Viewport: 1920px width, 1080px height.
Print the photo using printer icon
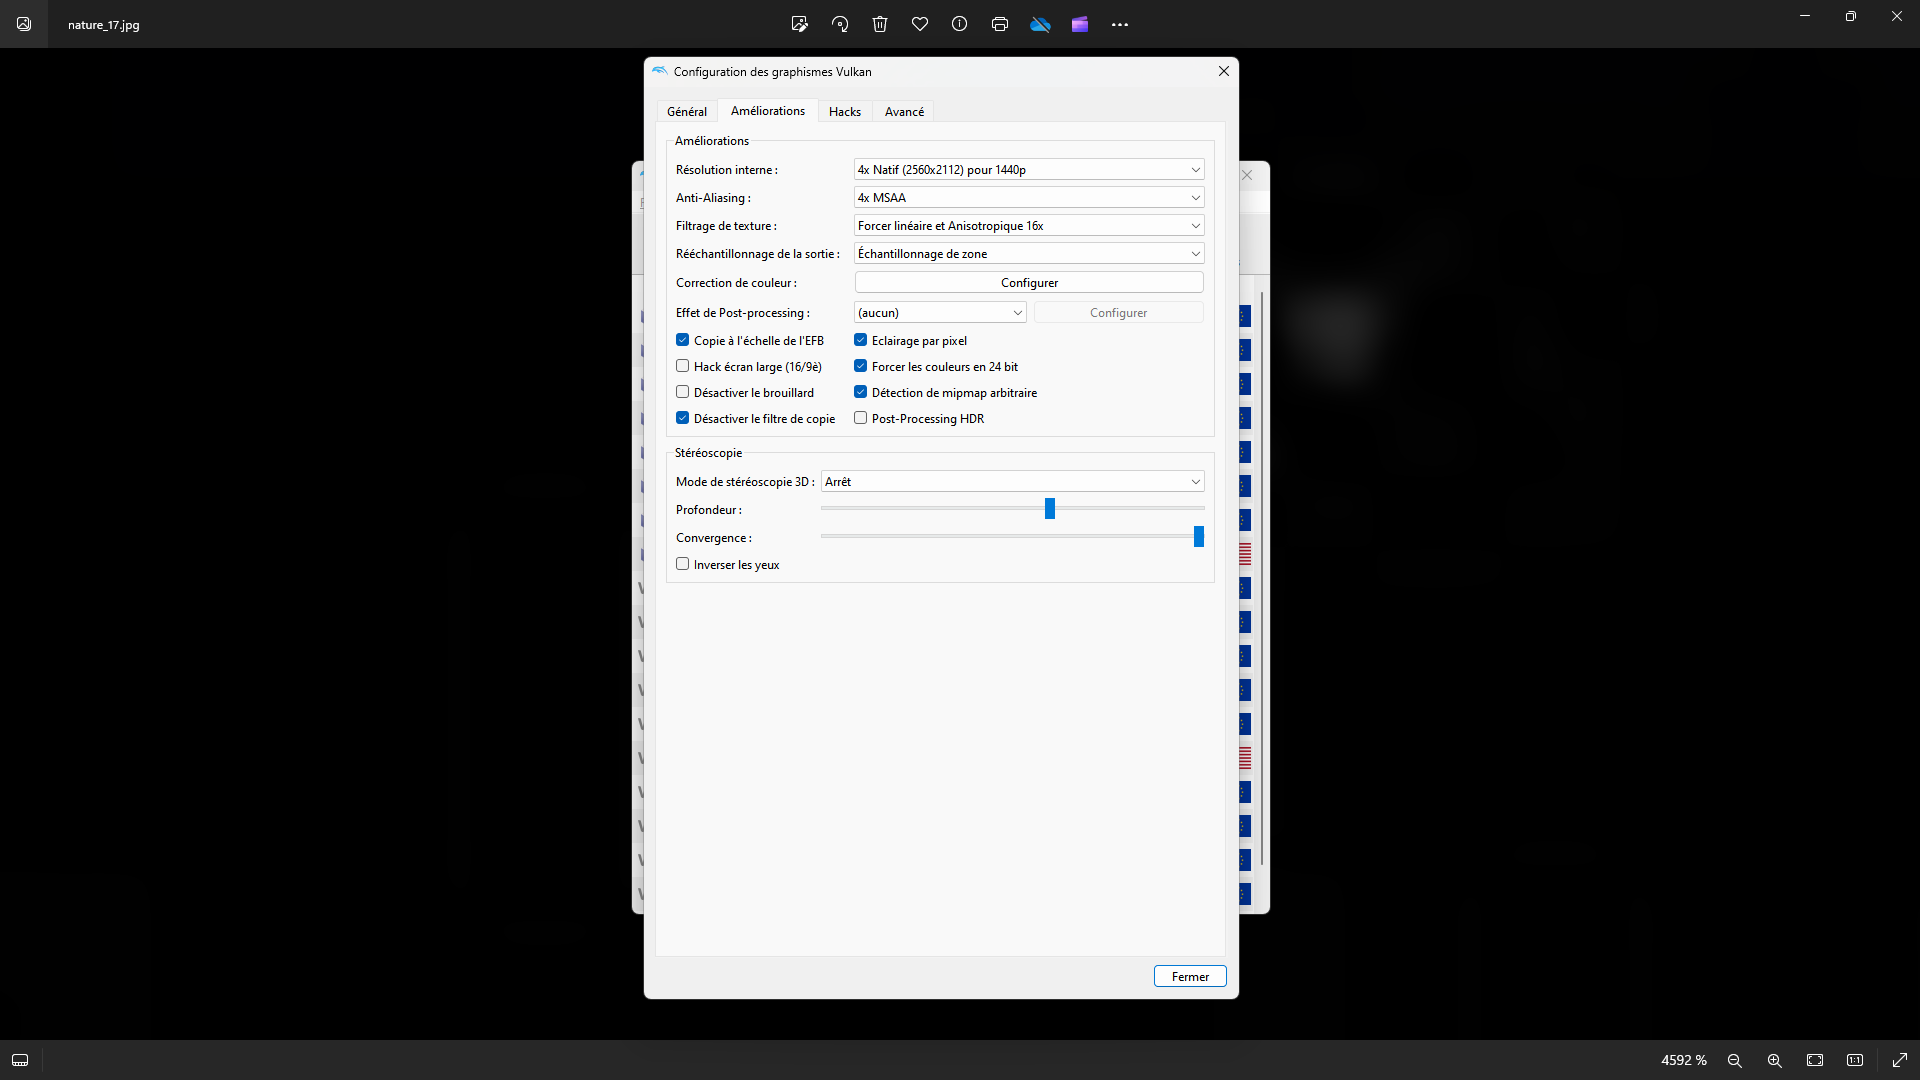tap(1000, 24)
